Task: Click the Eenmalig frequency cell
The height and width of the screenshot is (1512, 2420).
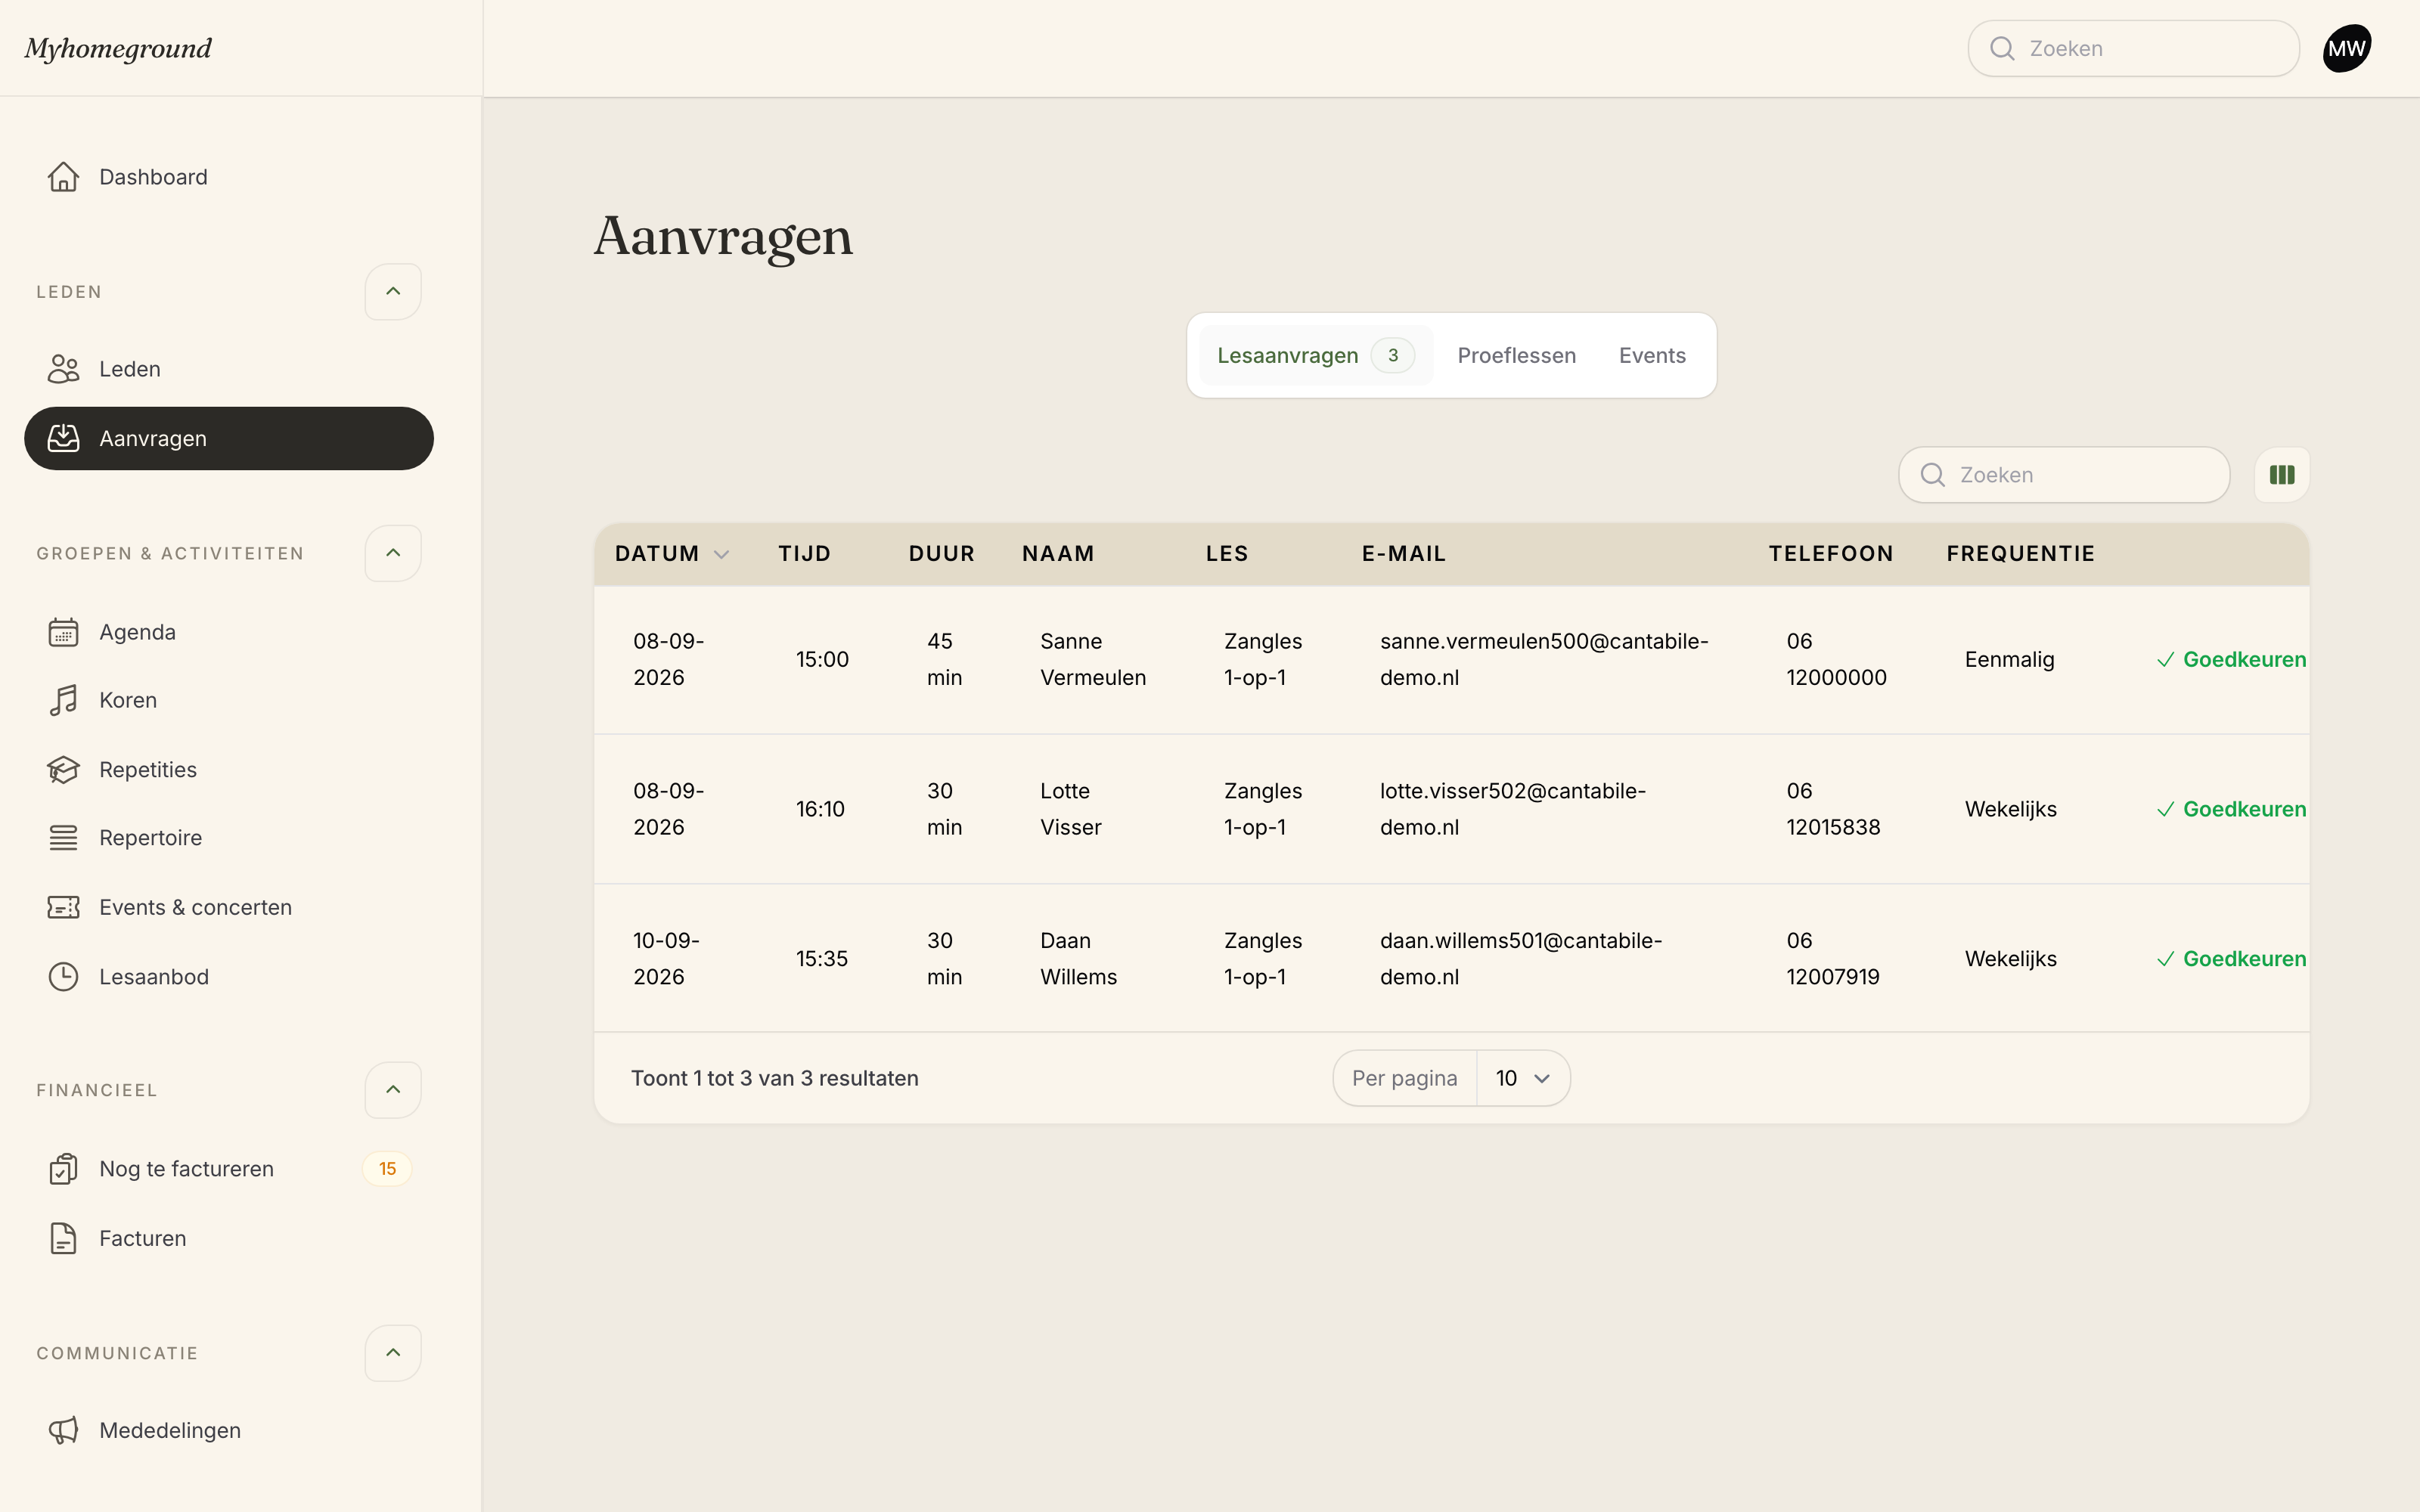Action: point(2009,660)
